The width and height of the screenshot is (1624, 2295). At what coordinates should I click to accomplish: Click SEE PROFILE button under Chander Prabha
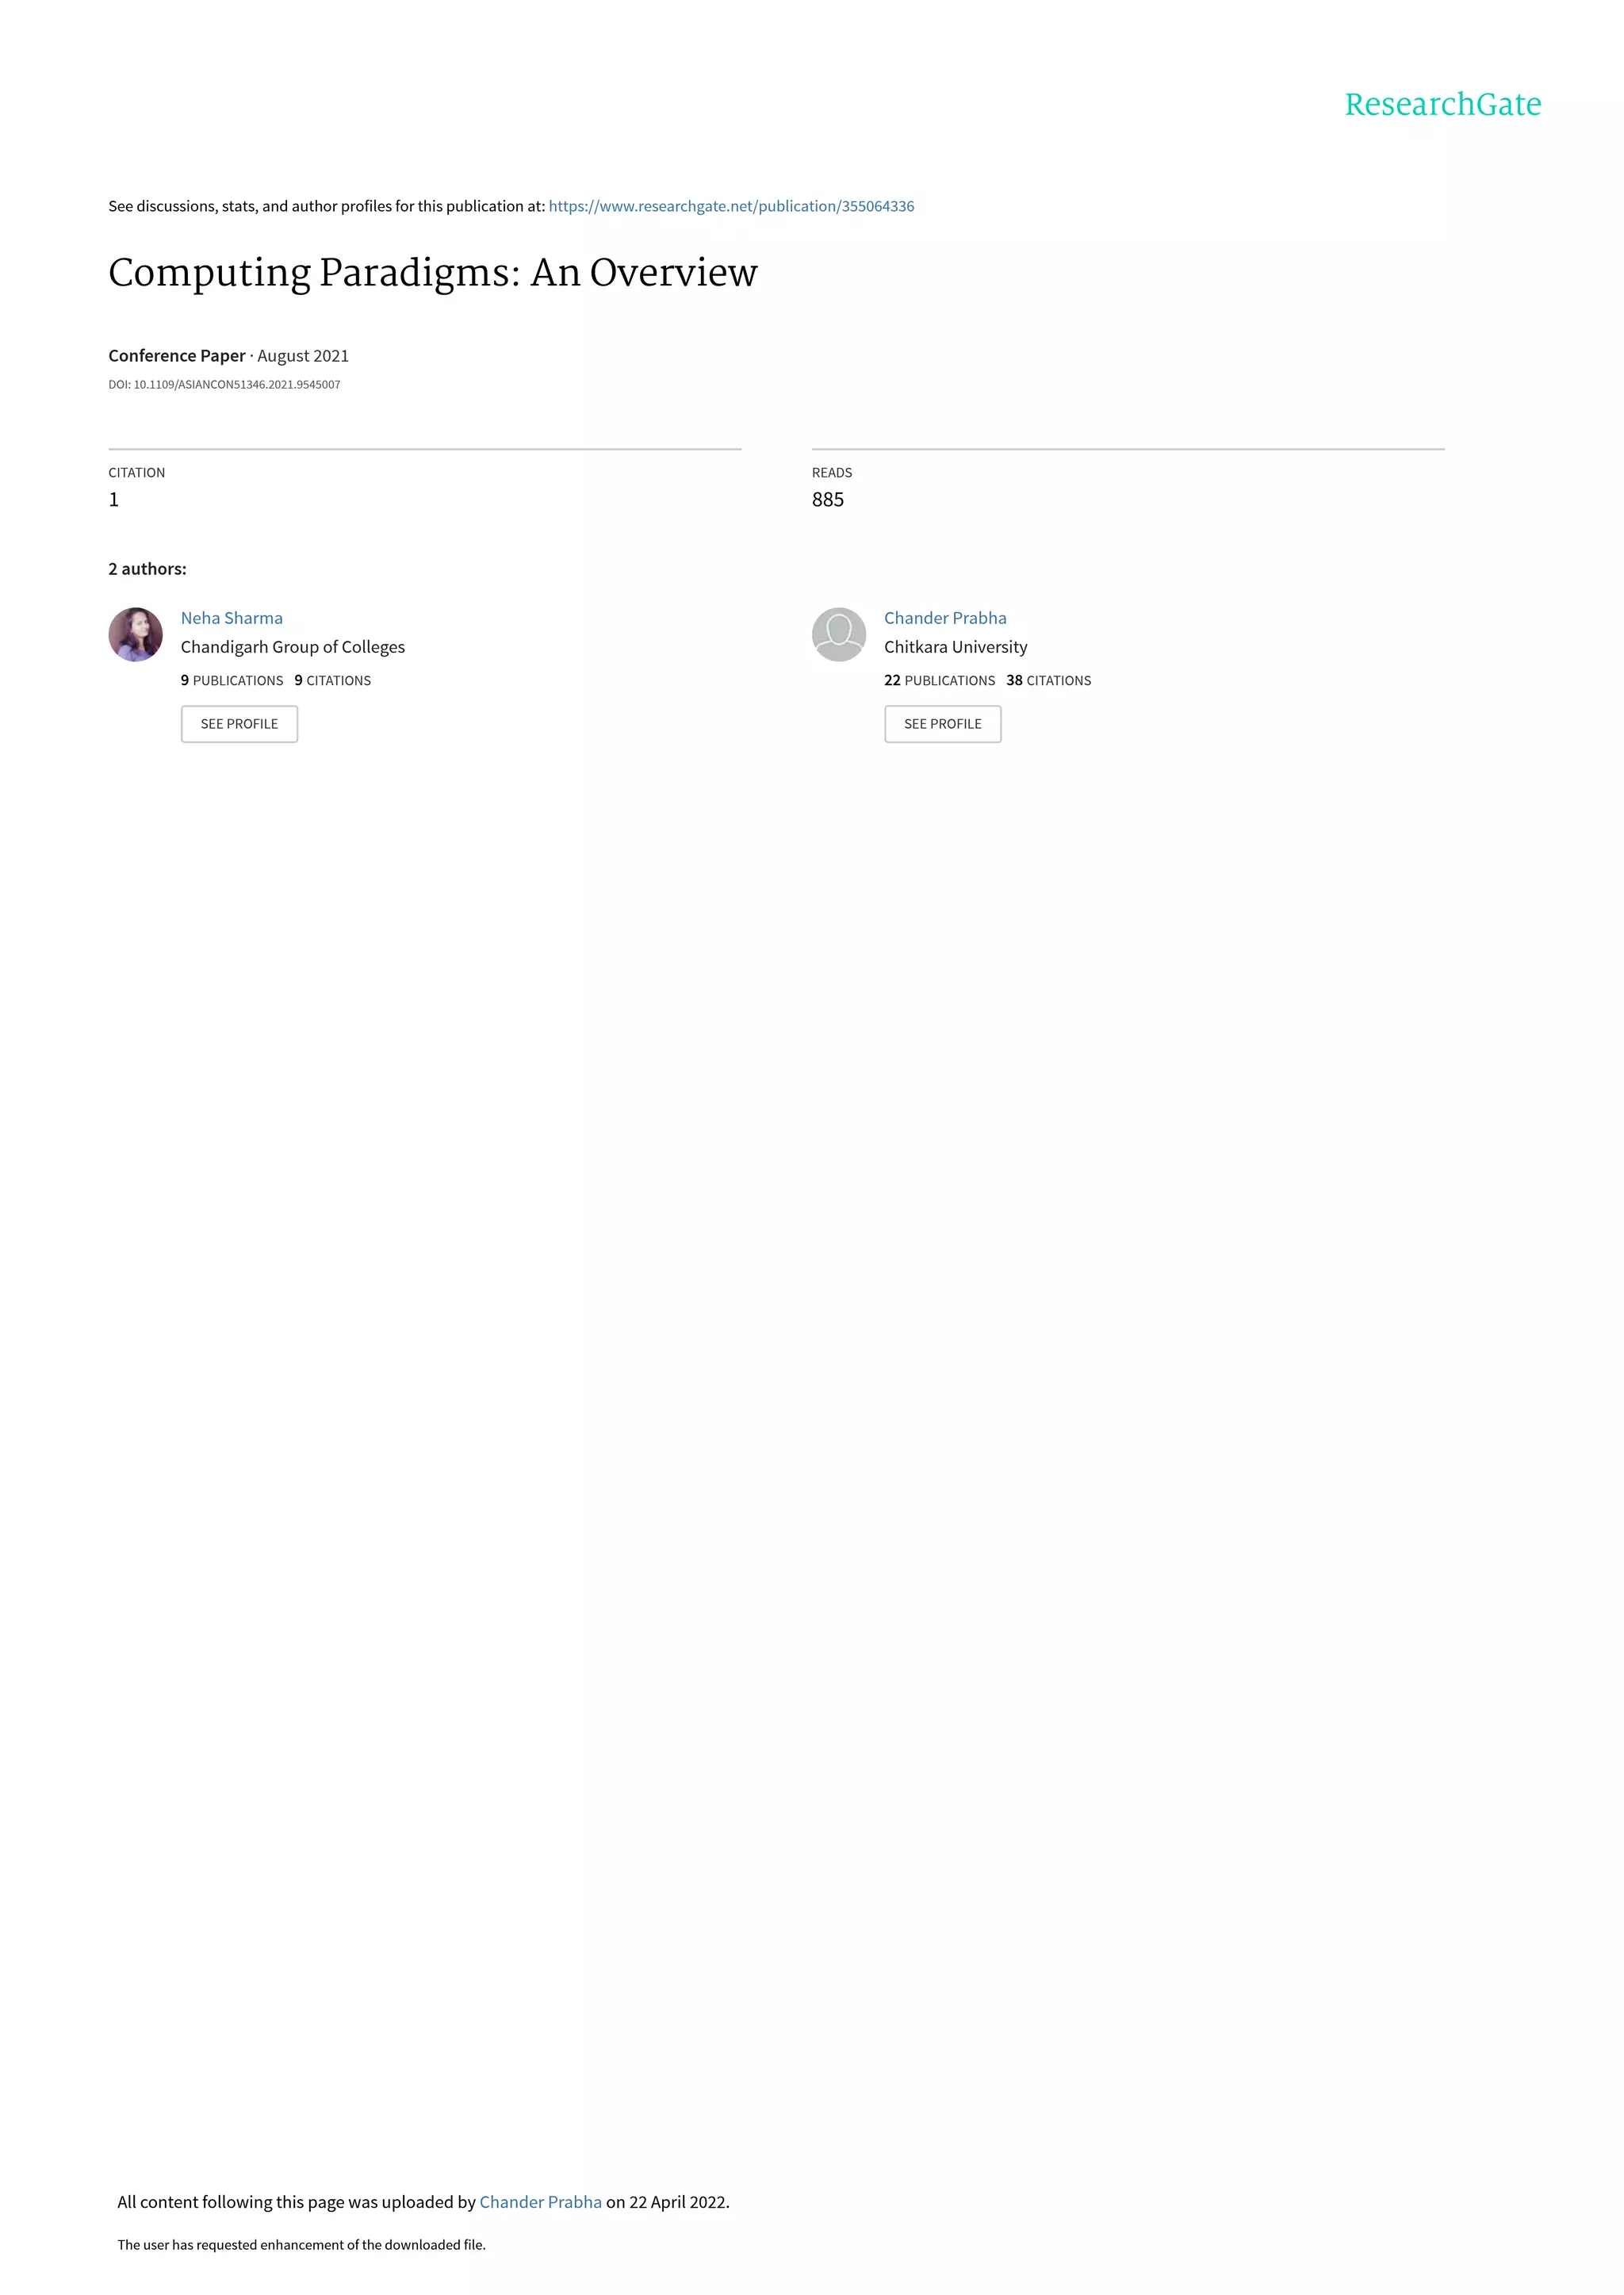[942, 724]
